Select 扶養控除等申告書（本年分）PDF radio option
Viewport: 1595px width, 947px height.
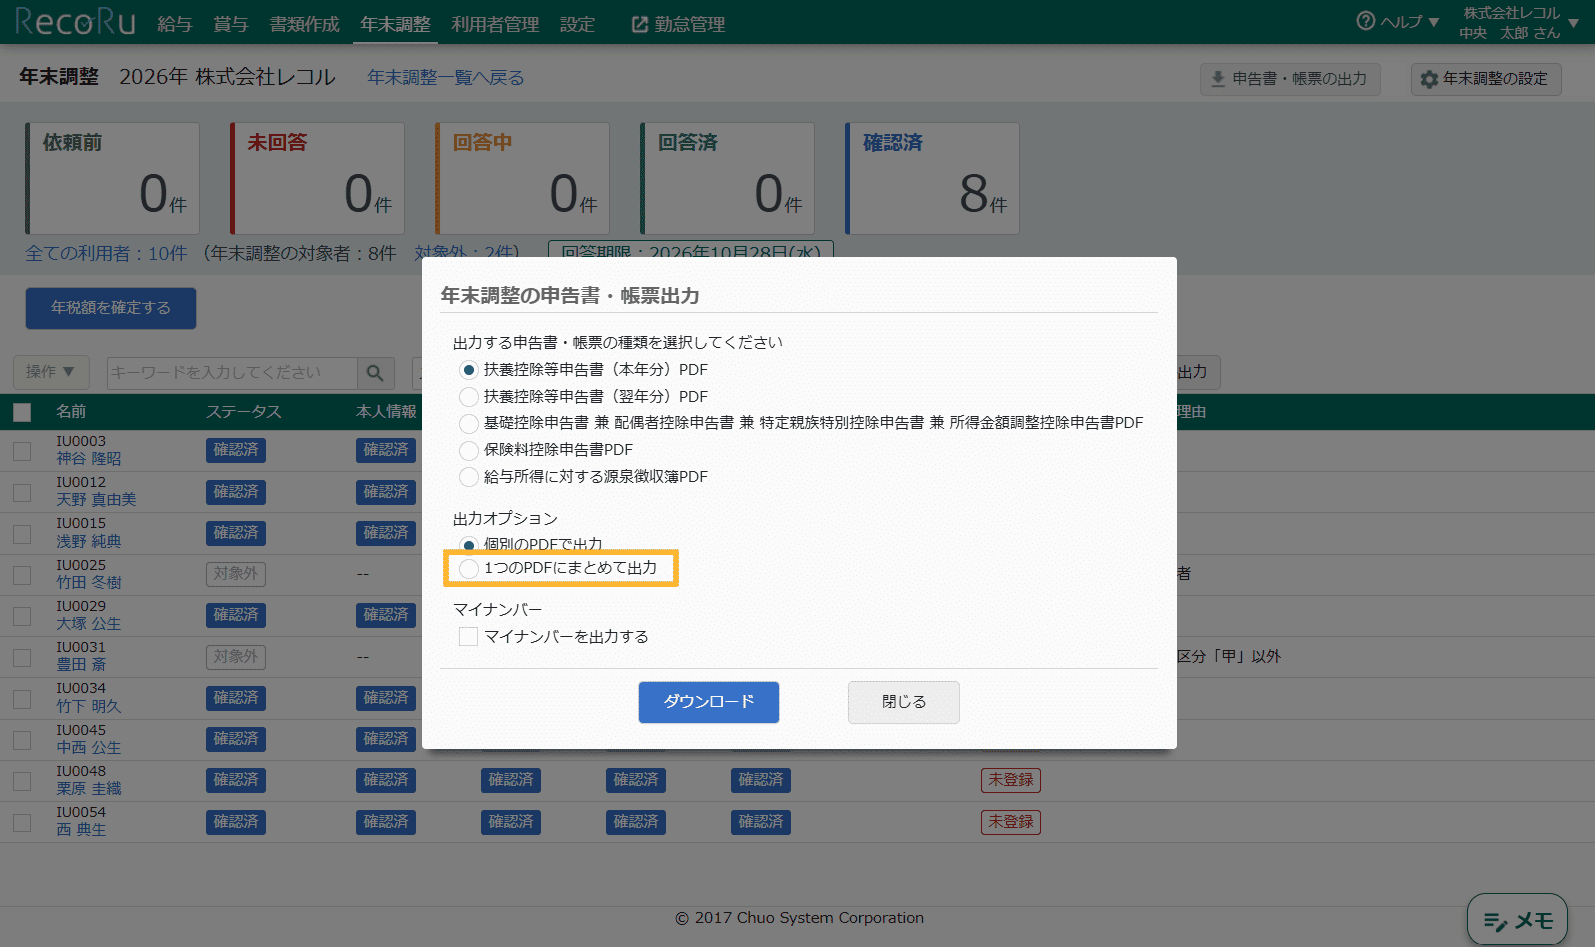(468, 370)
